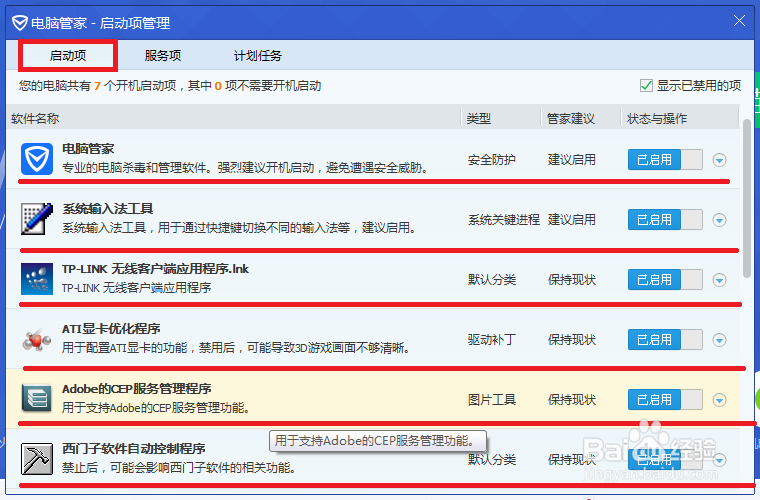Disable TP-LINK 无线客户端 startup switch

pos(665,280)
